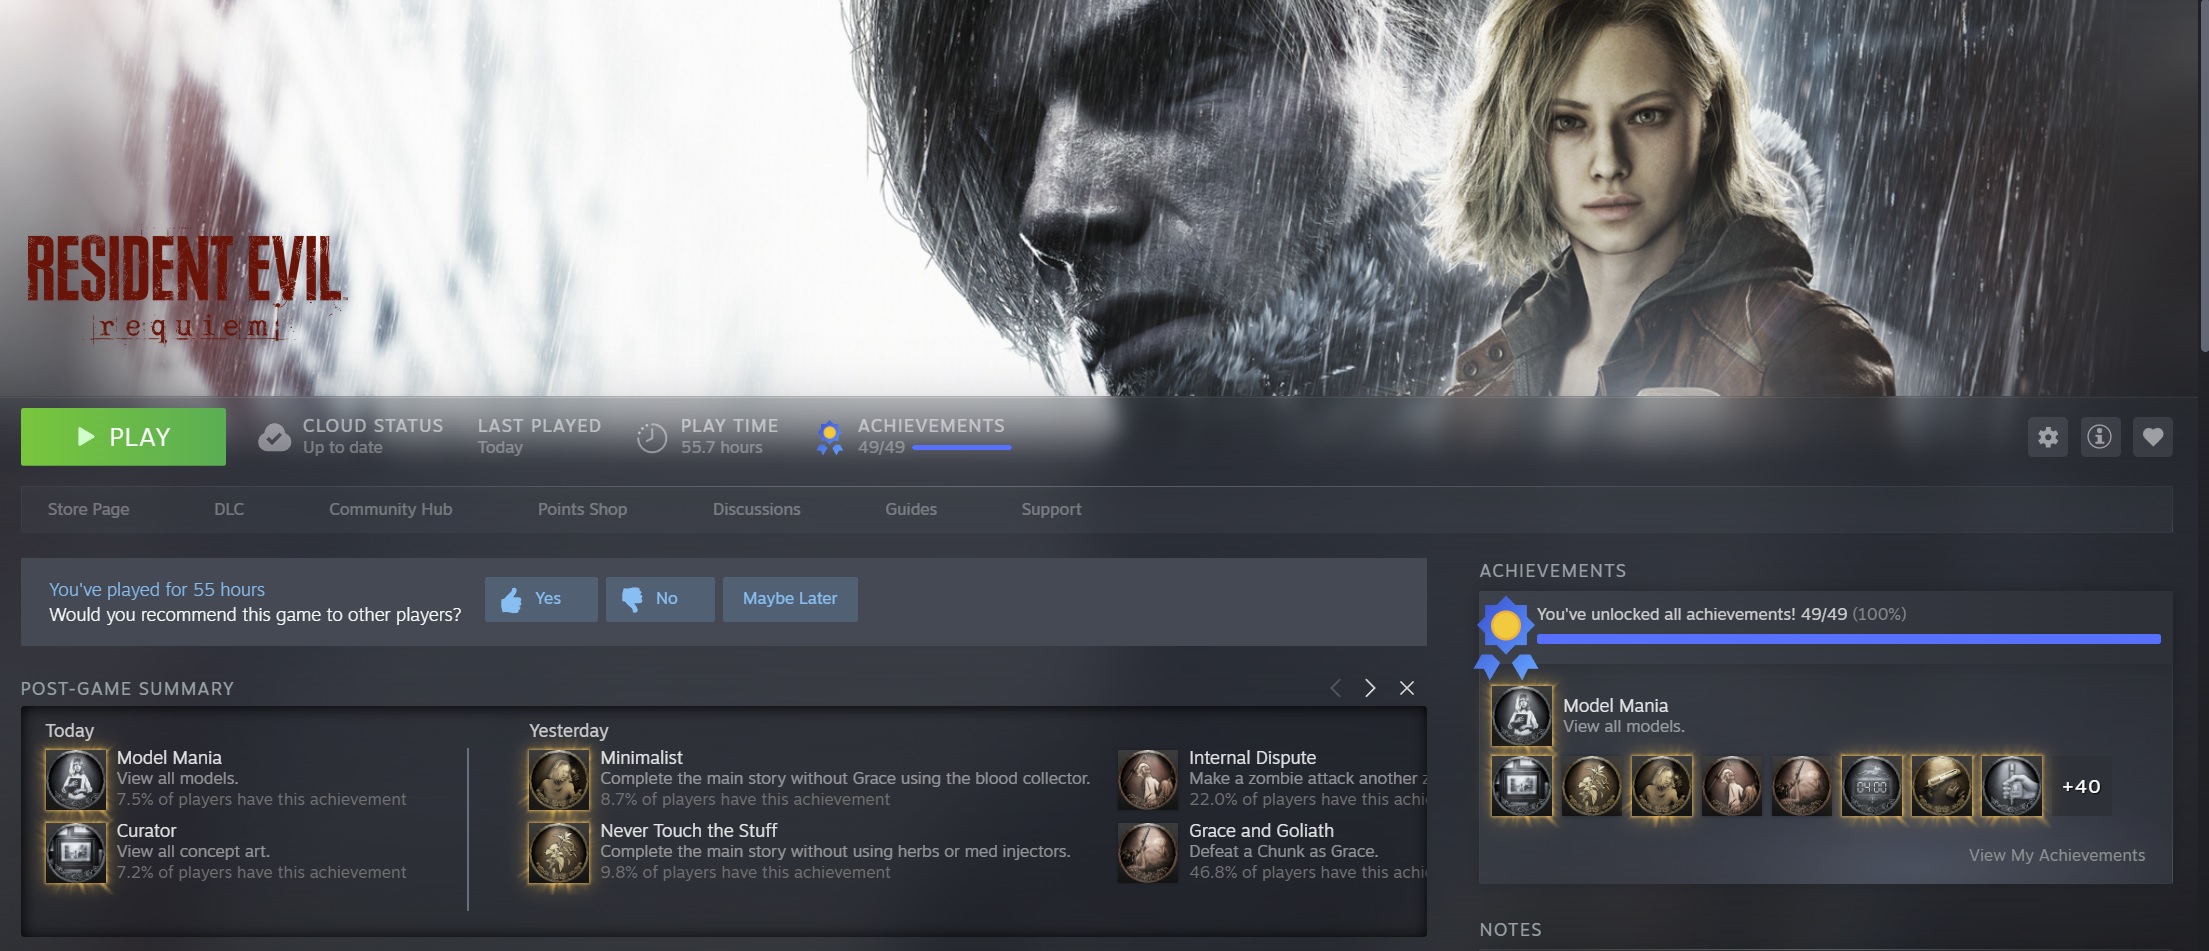This screenshot has height=951, width=2209.
Task: Click the Curator icon in Post-Game Summary
Action: point(76,853)
